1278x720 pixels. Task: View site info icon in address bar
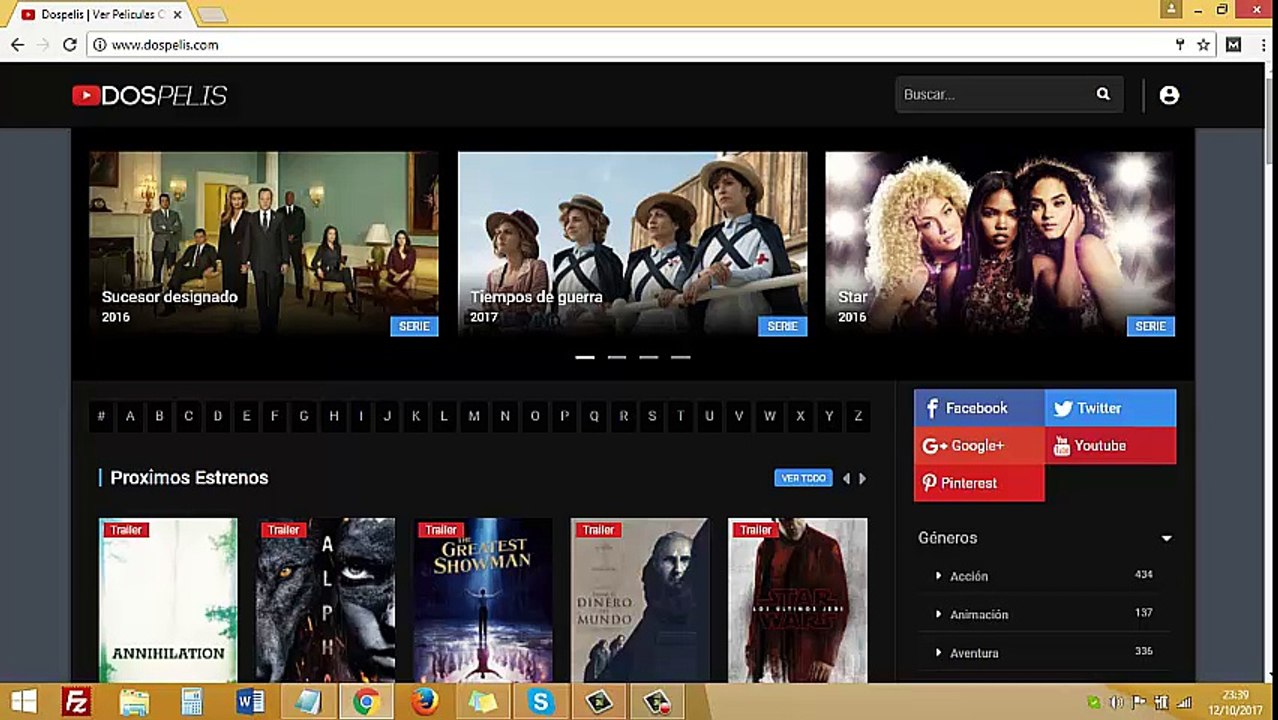(99, 45)
